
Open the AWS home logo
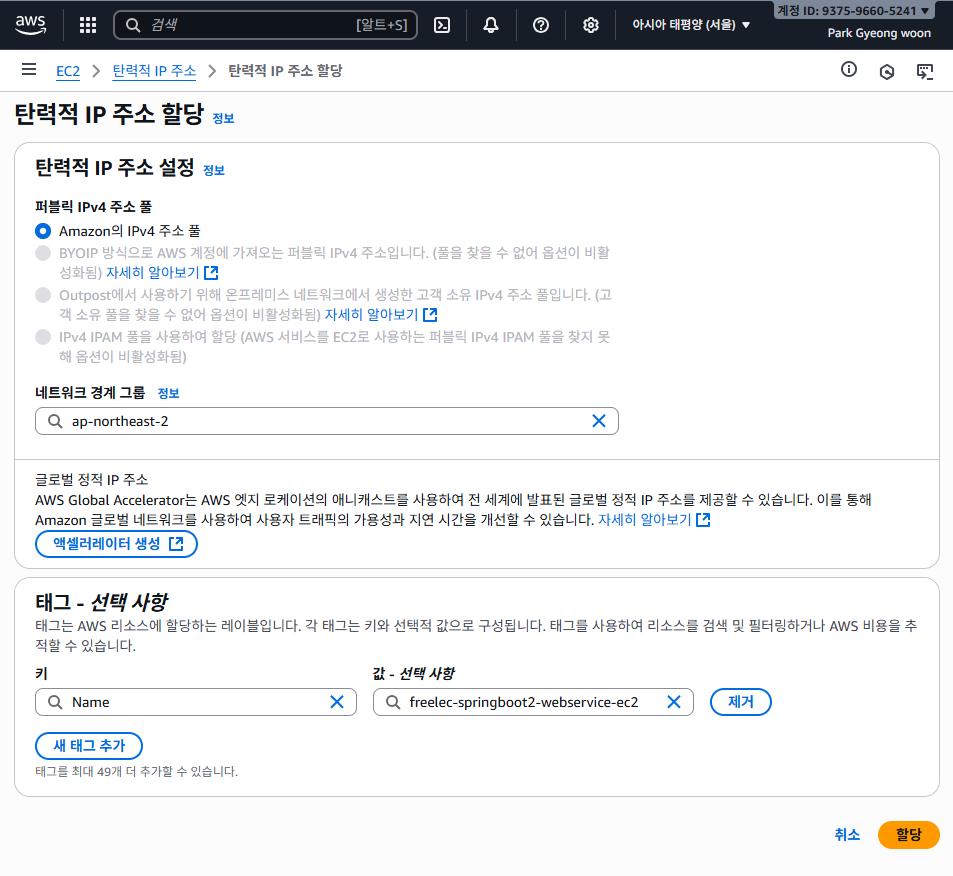click(x=30, y=24)
